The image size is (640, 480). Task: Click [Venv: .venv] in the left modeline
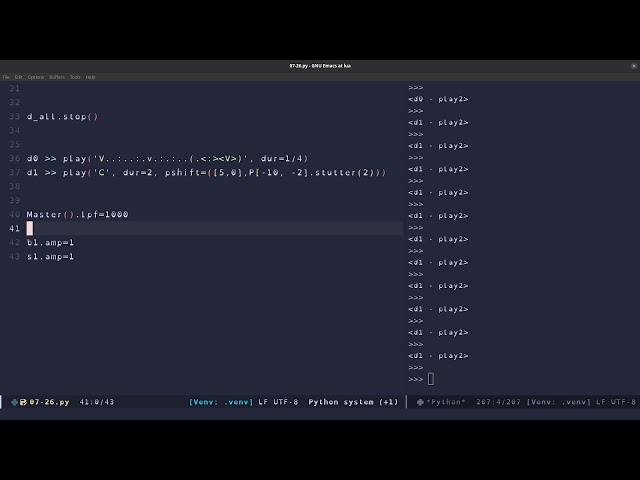tap(221, 402)
